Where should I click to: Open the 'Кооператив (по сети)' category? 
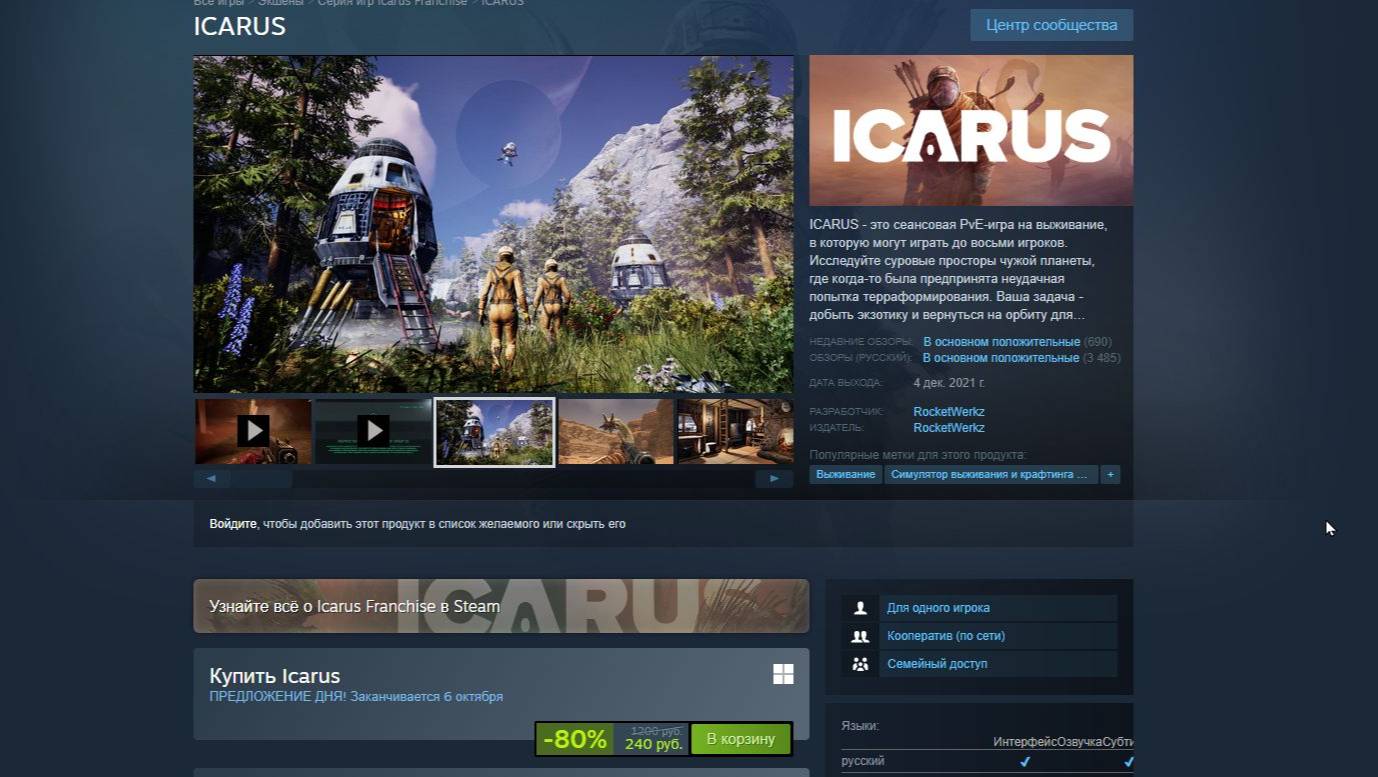tap(946, 636)
